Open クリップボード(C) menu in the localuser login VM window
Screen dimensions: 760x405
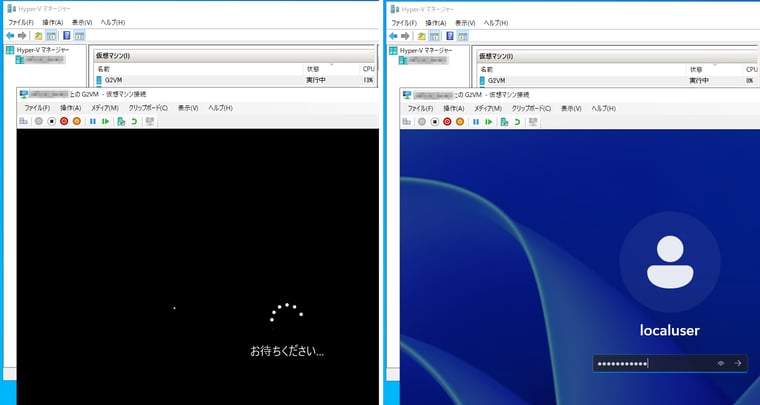pyautogui.click(x=531, y=109)
